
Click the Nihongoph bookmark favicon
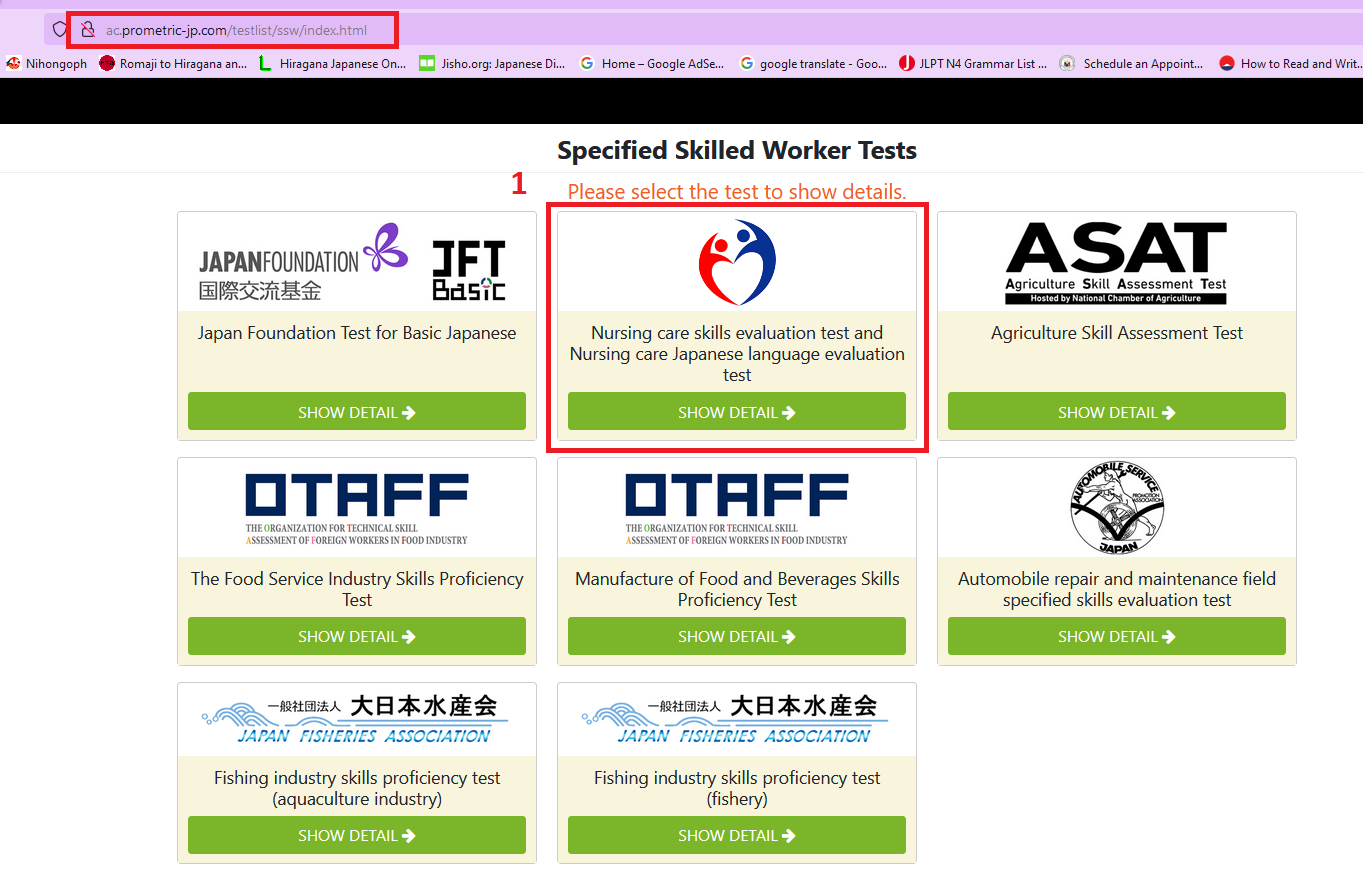coord(14,63)
